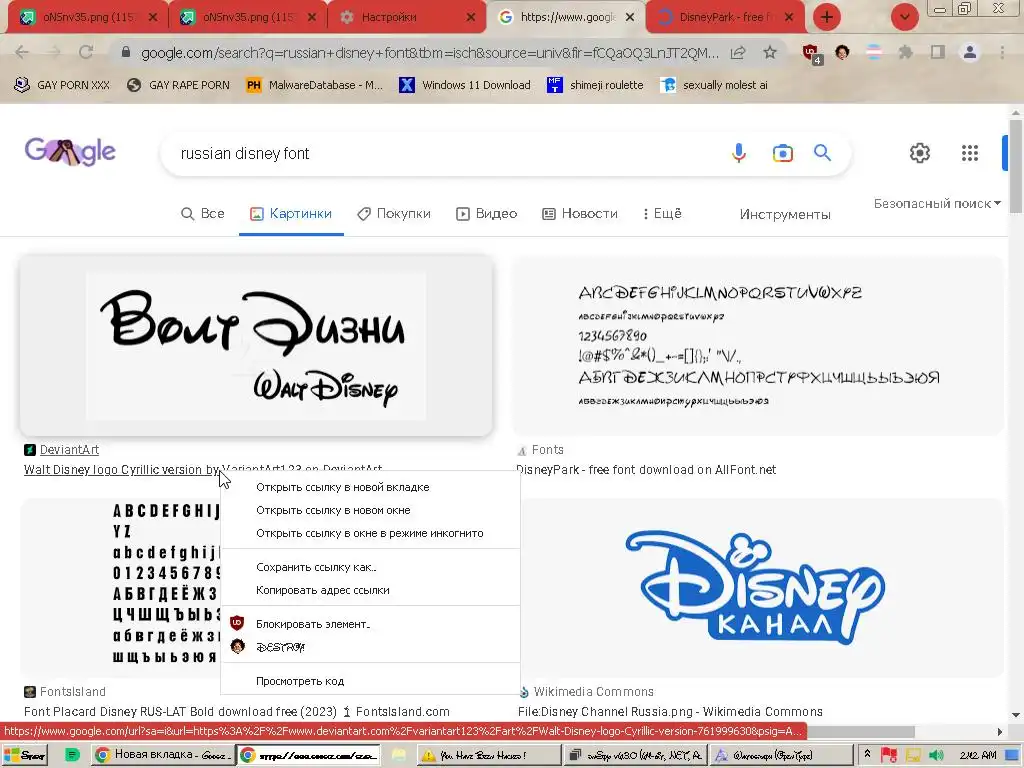Viewport: 1024px width, 768px height.
Task: Click the face avatar extension icon in toolbar
Action: tap(842, 52)
